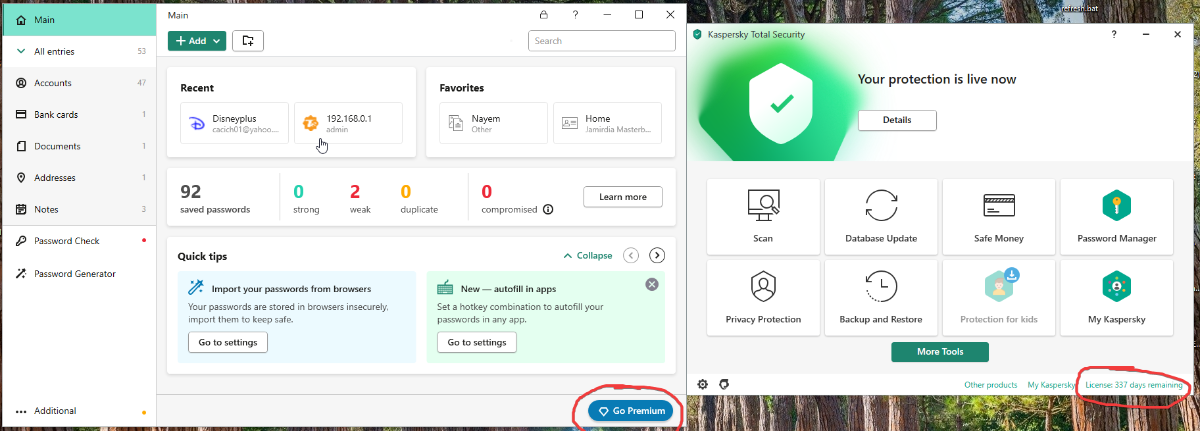Open the Protection for kids tile

999,297
